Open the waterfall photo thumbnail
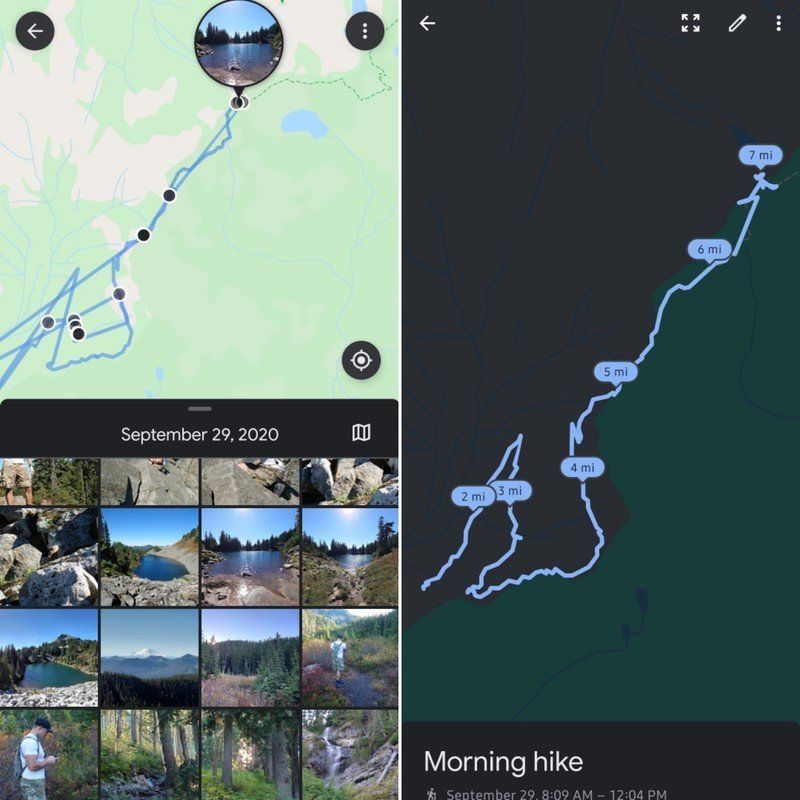This screenshot has height=800, width=800. tap(350, 755)
